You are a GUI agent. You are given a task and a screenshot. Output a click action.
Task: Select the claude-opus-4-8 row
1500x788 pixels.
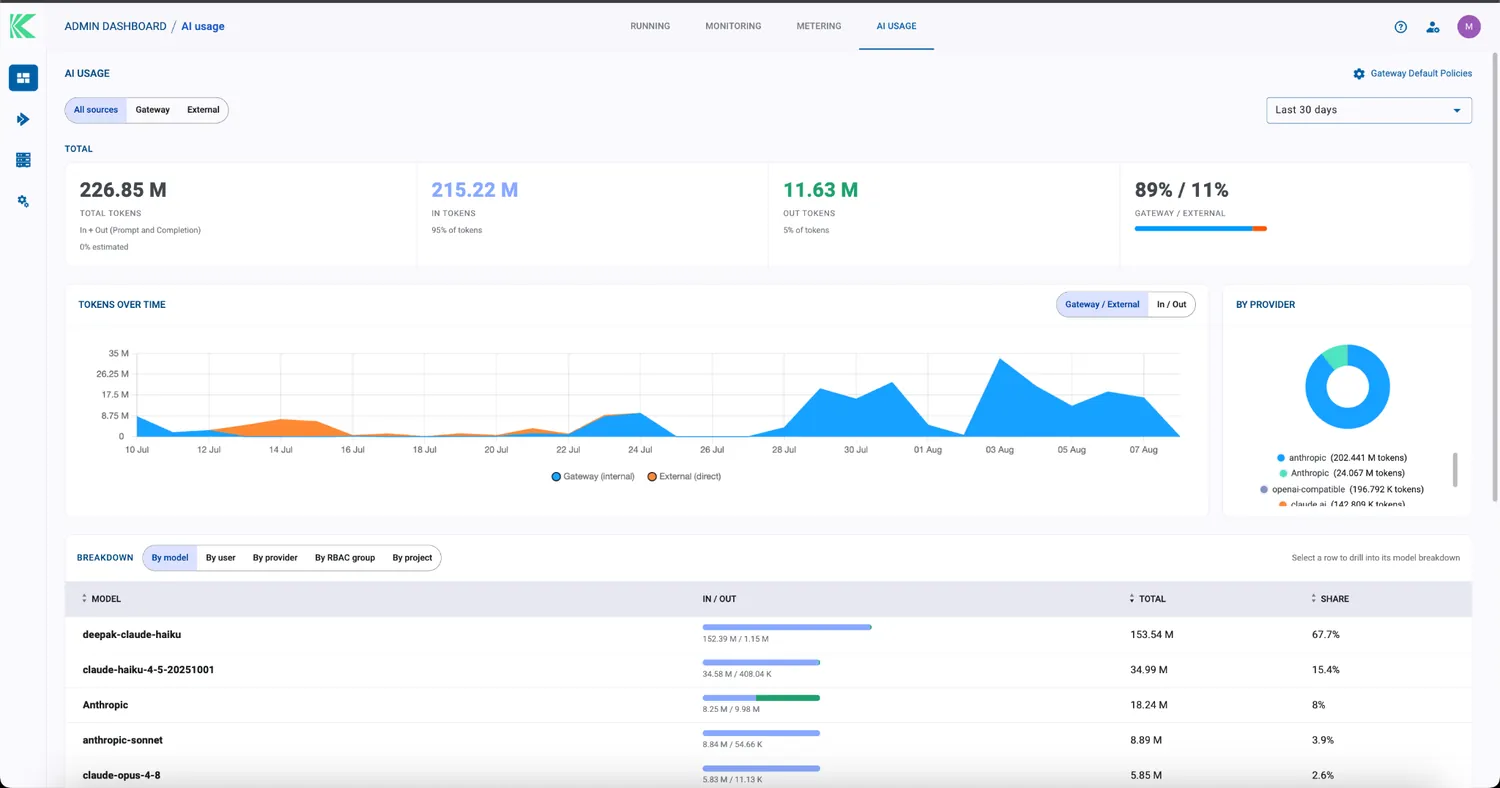click(x=768, y=774)
